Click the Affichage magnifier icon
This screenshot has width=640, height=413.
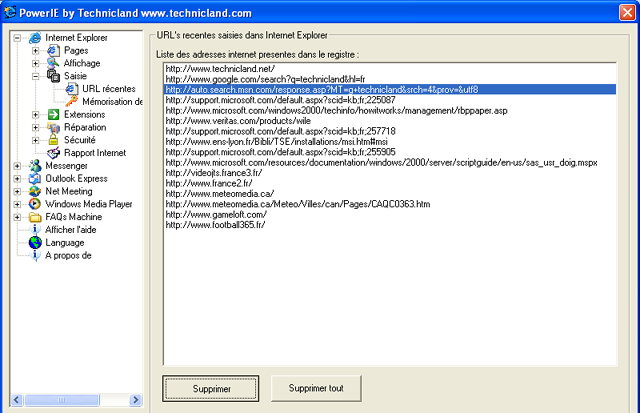click(x=53, y=63)
